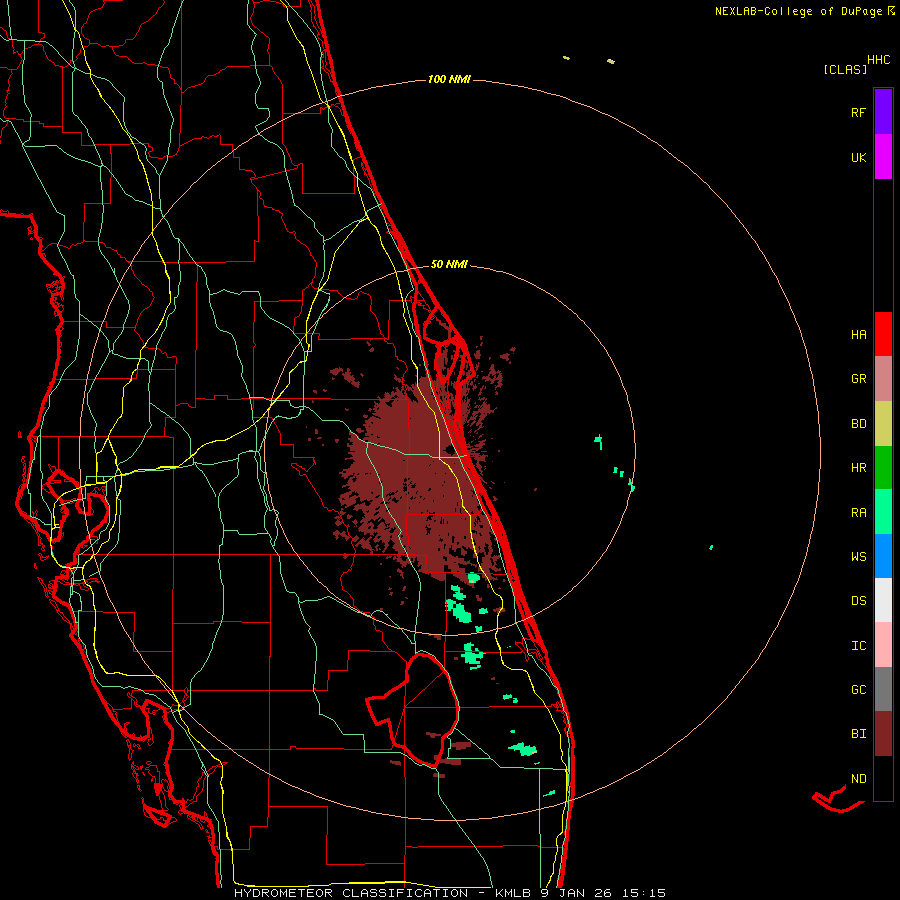
Task: Click the RF purple legend swatch
Action: click(883, 112)
